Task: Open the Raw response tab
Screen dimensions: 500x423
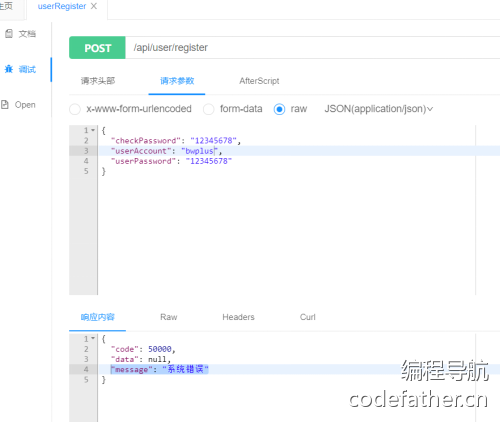Action: (x=169, y=317)
